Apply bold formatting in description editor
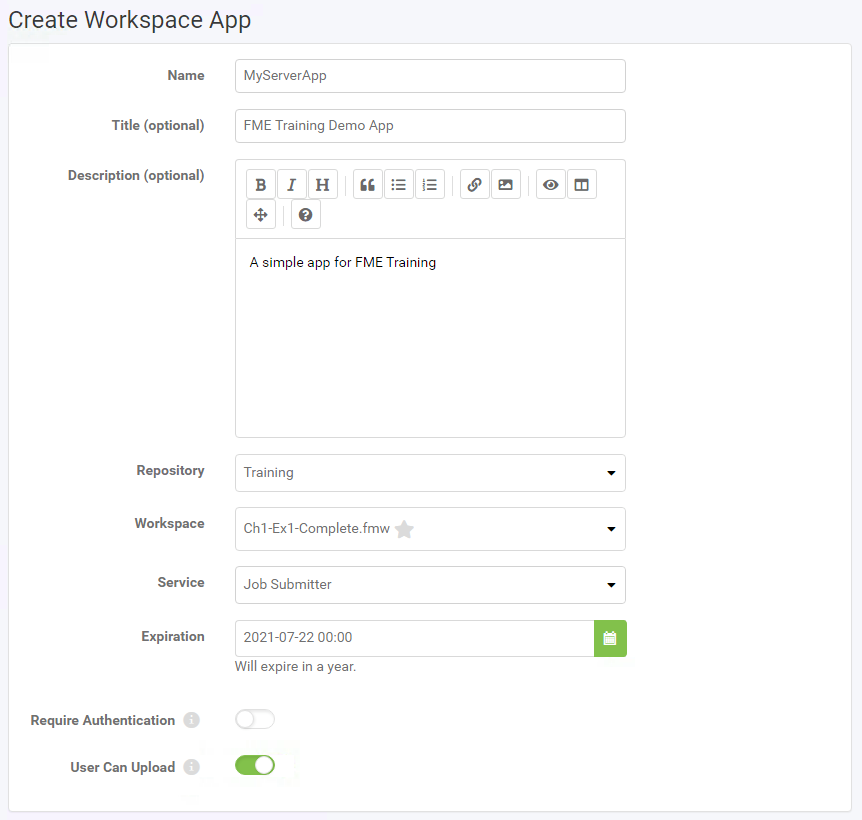The width and height of the screenshot is (862, 820). coord(261,185)
